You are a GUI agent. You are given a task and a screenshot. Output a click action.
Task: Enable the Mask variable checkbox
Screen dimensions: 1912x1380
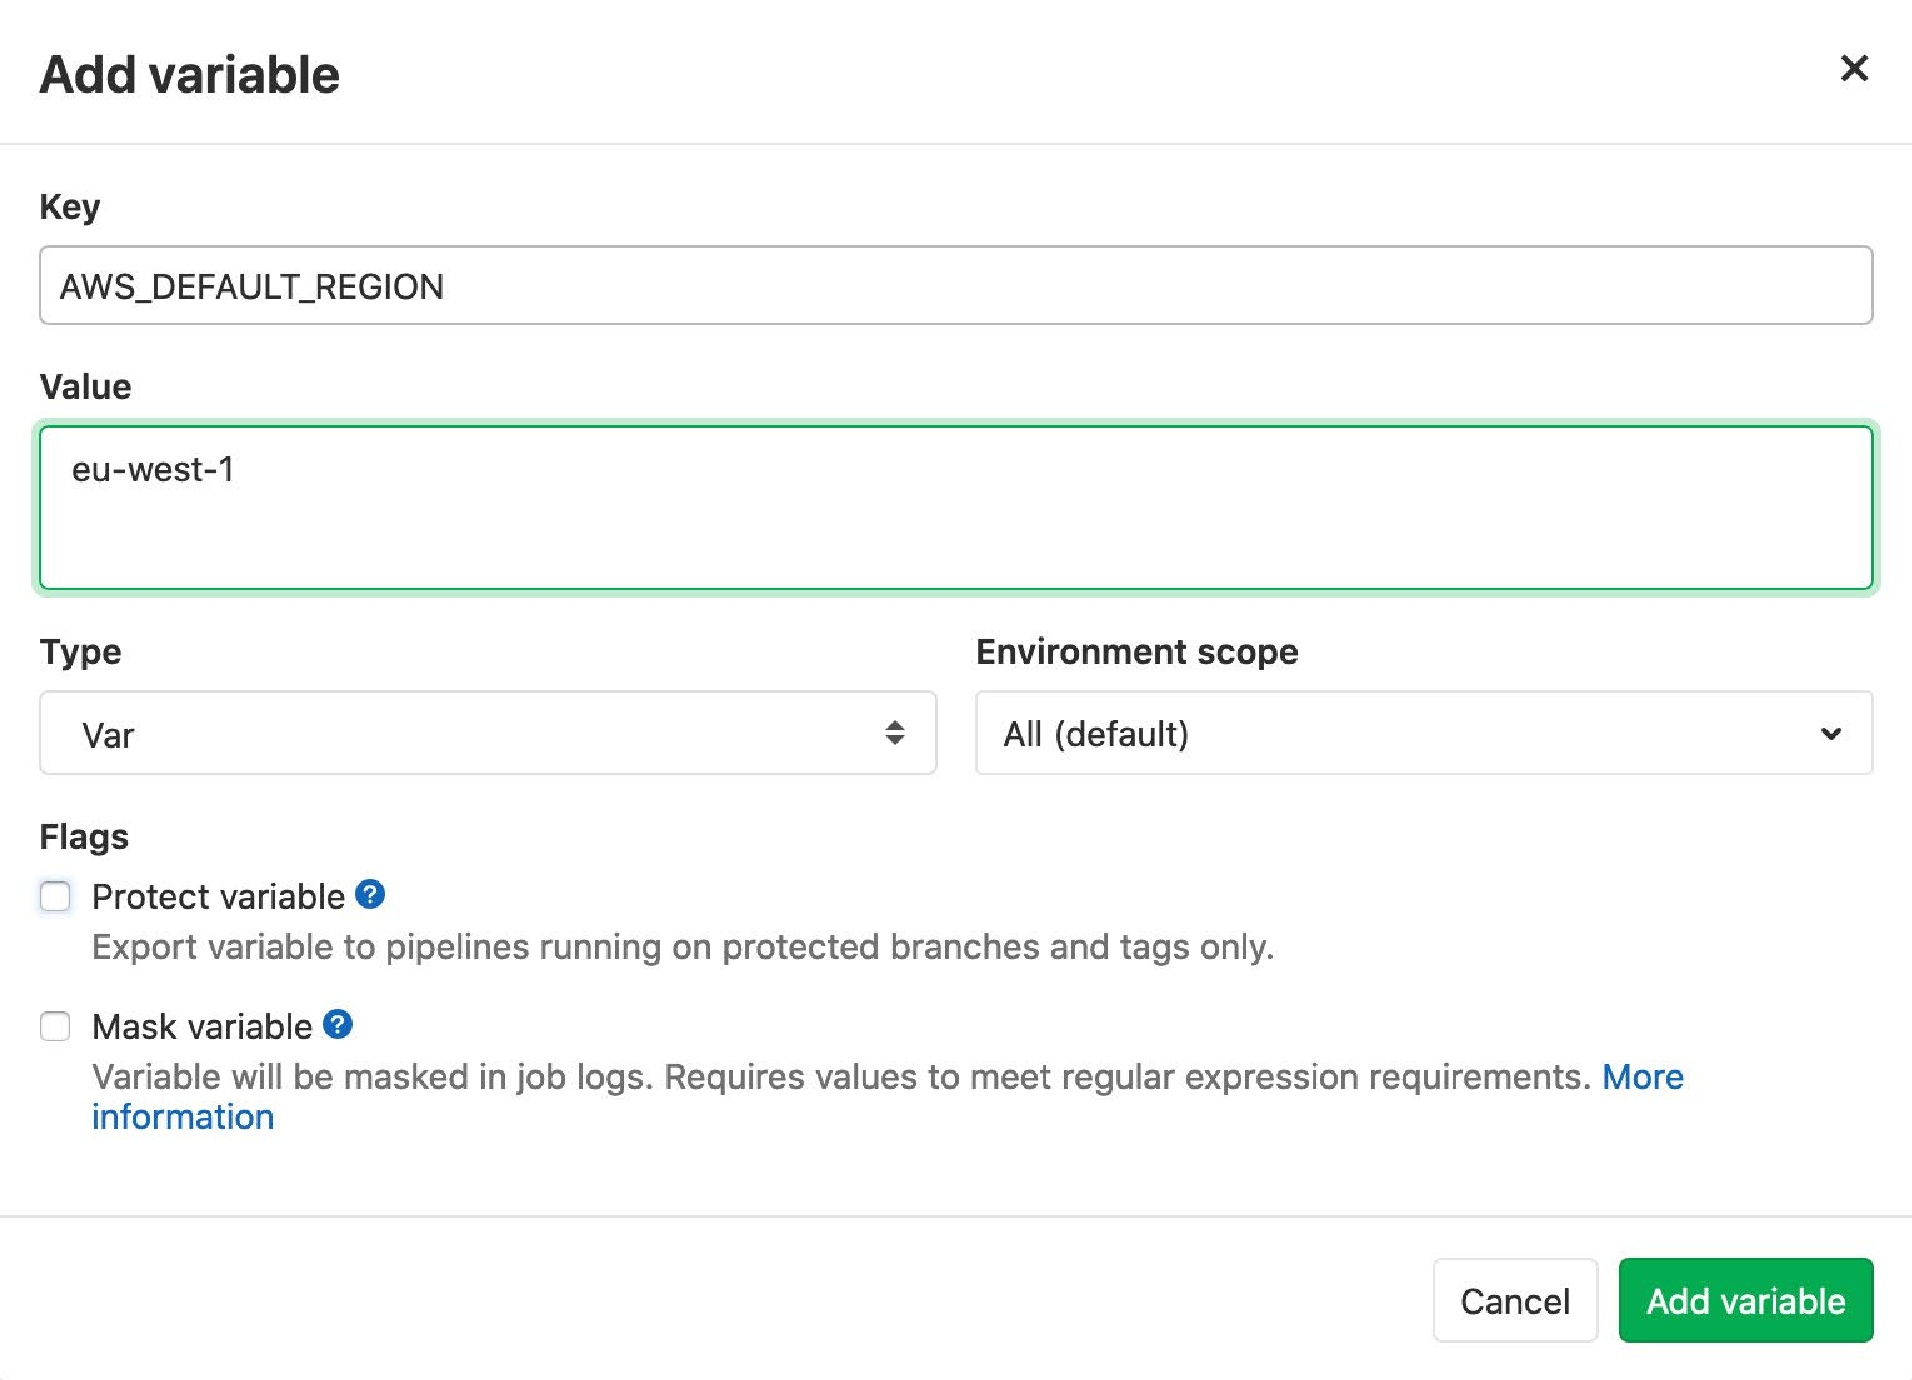tap(55, 1026)
